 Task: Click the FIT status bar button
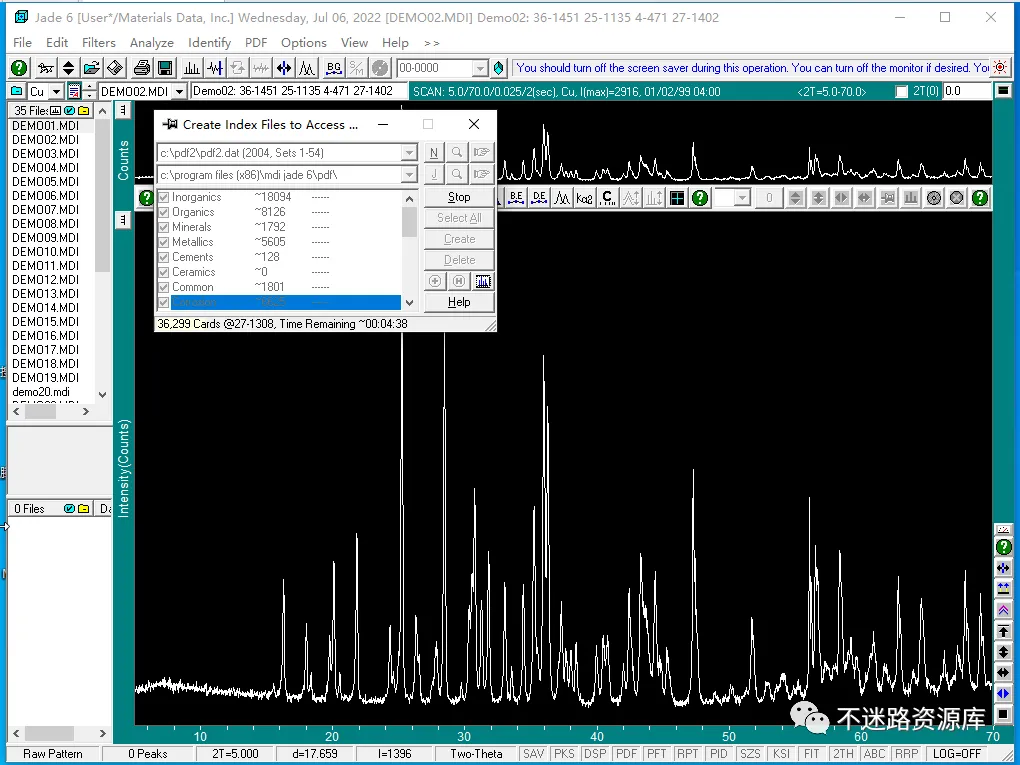[x=812, y=754]
